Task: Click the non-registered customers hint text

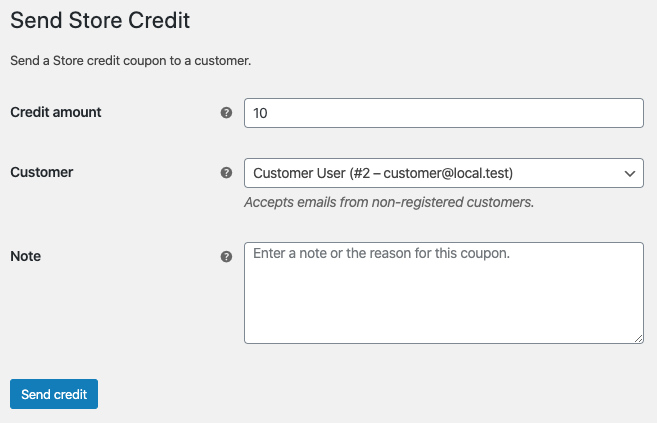Action: click(x=389, y=202)
